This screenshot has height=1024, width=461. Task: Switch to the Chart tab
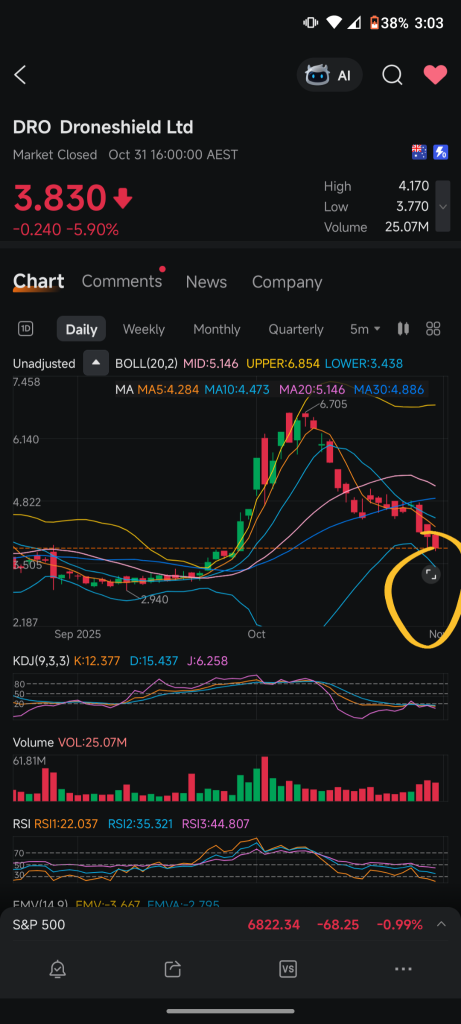(x=39, y=281)
